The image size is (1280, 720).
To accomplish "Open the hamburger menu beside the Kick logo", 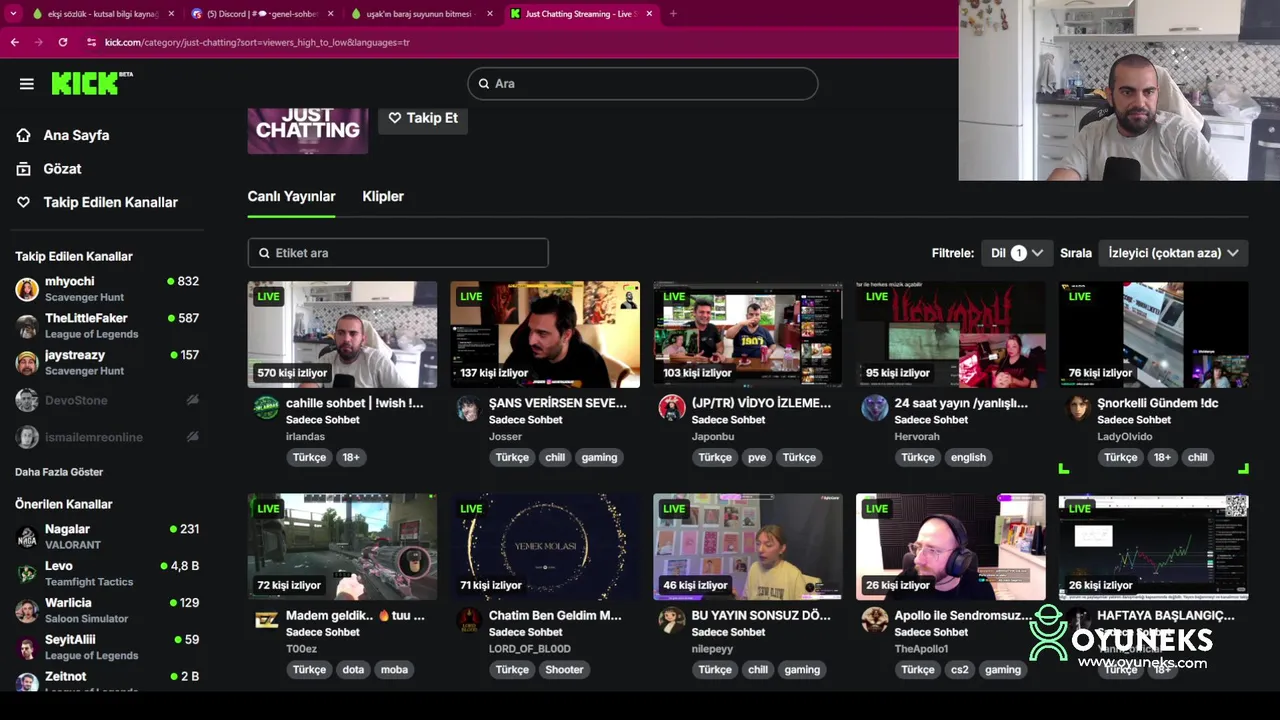I will (27, 84).
